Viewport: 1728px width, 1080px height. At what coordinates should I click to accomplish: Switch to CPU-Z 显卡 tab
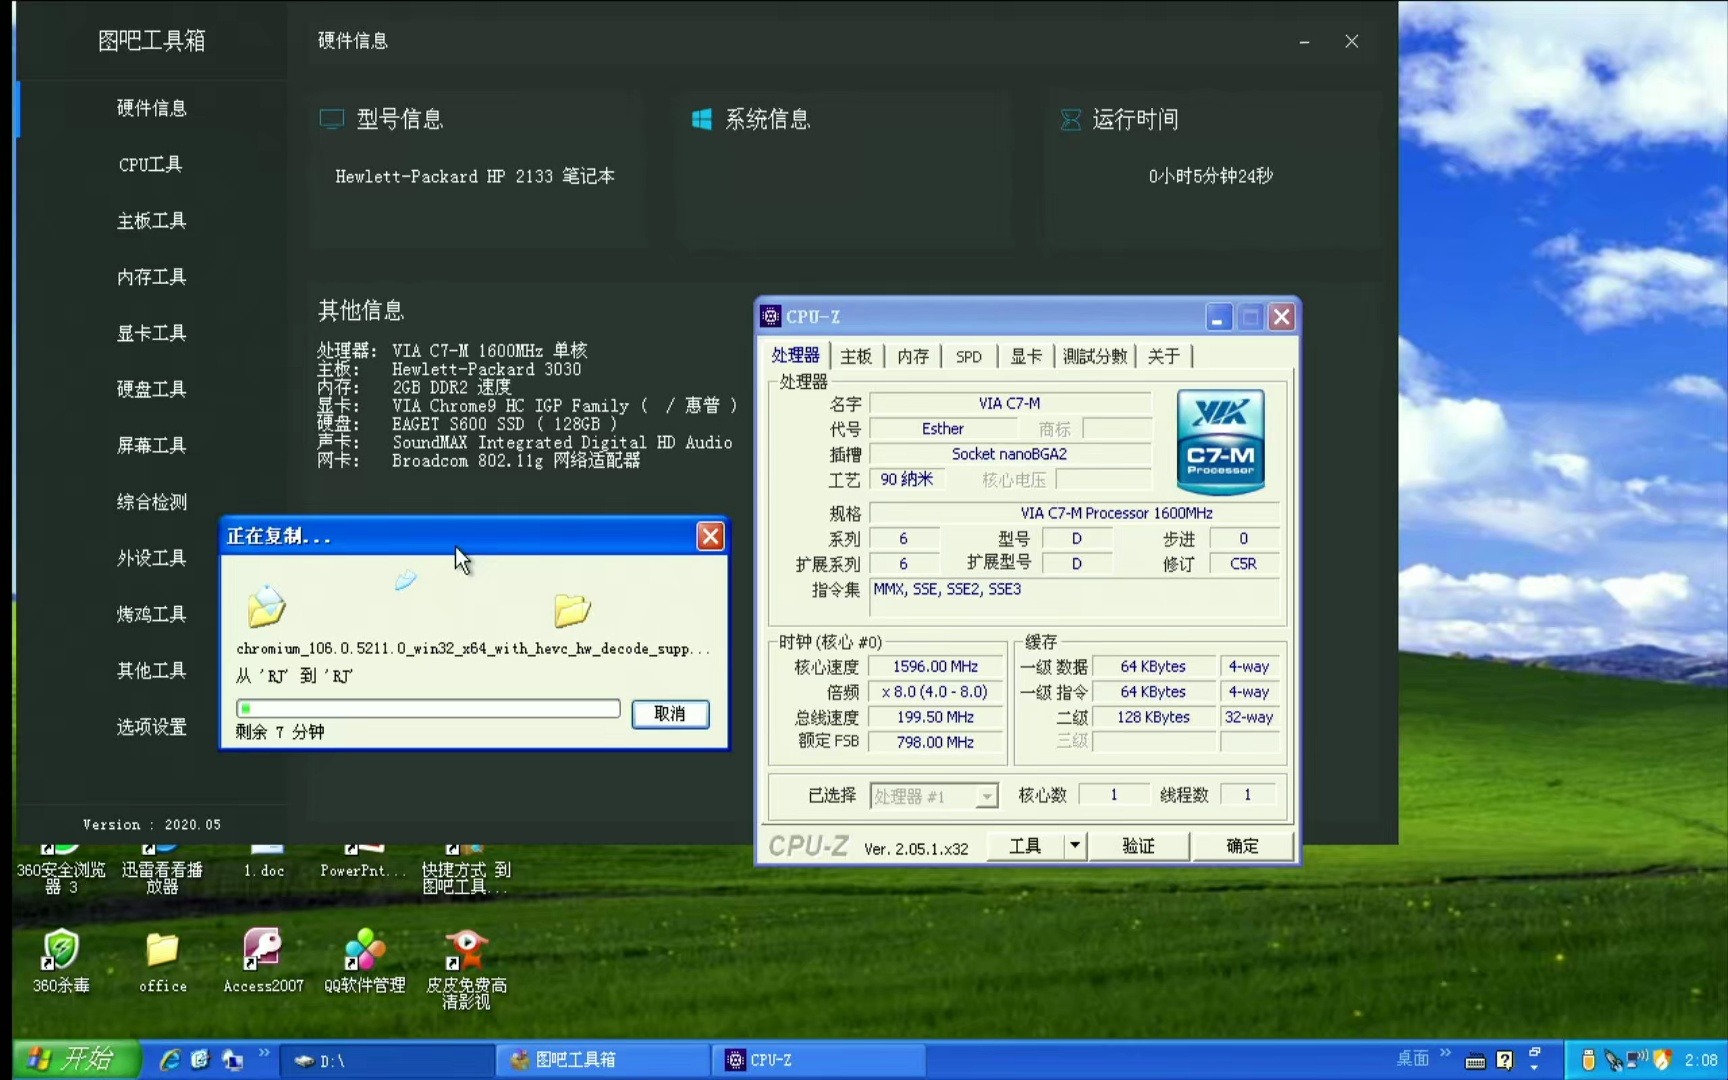(1025, 356)
